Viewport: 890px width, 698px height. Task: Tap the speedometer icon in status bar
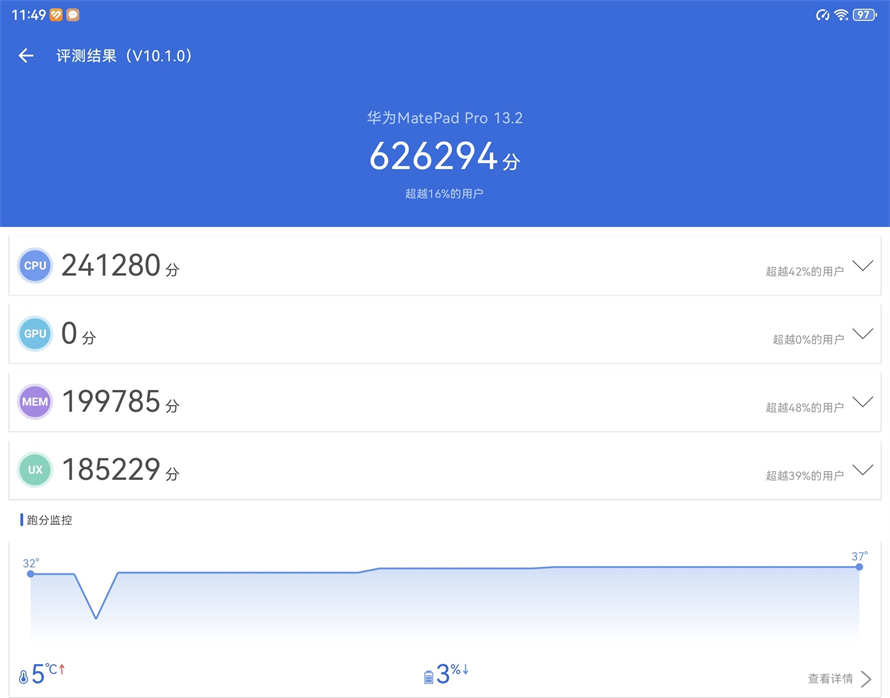pyautogui.click(x=822, y=15)
